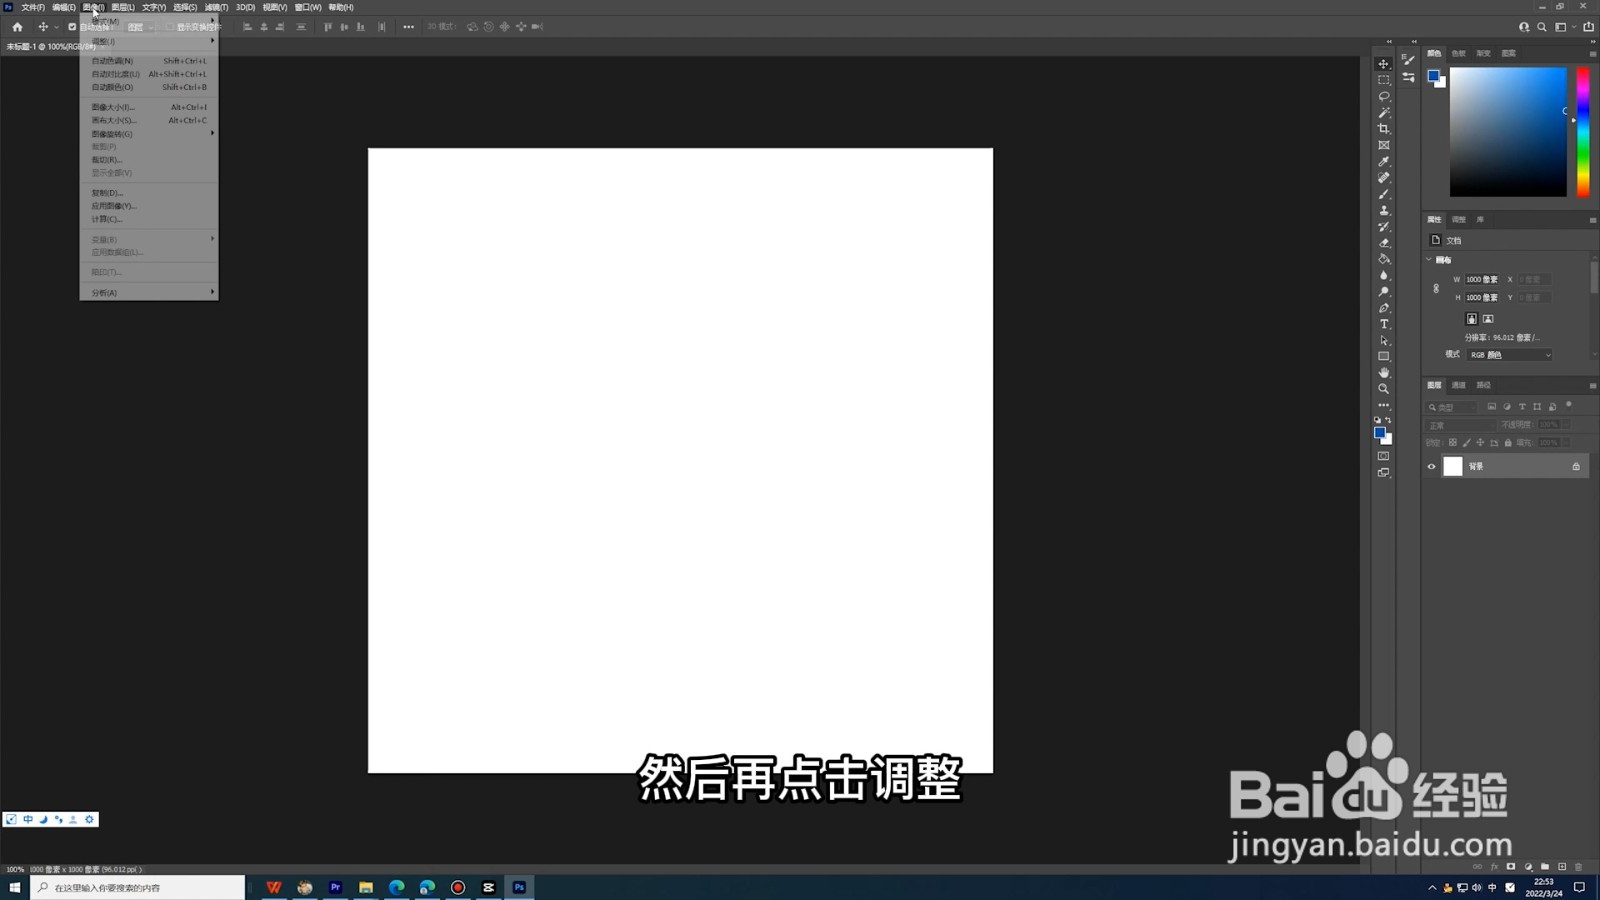Choose 图像大小(I)... from the menu
Viewport: 1600px width, 900px height.
(149, 107)
